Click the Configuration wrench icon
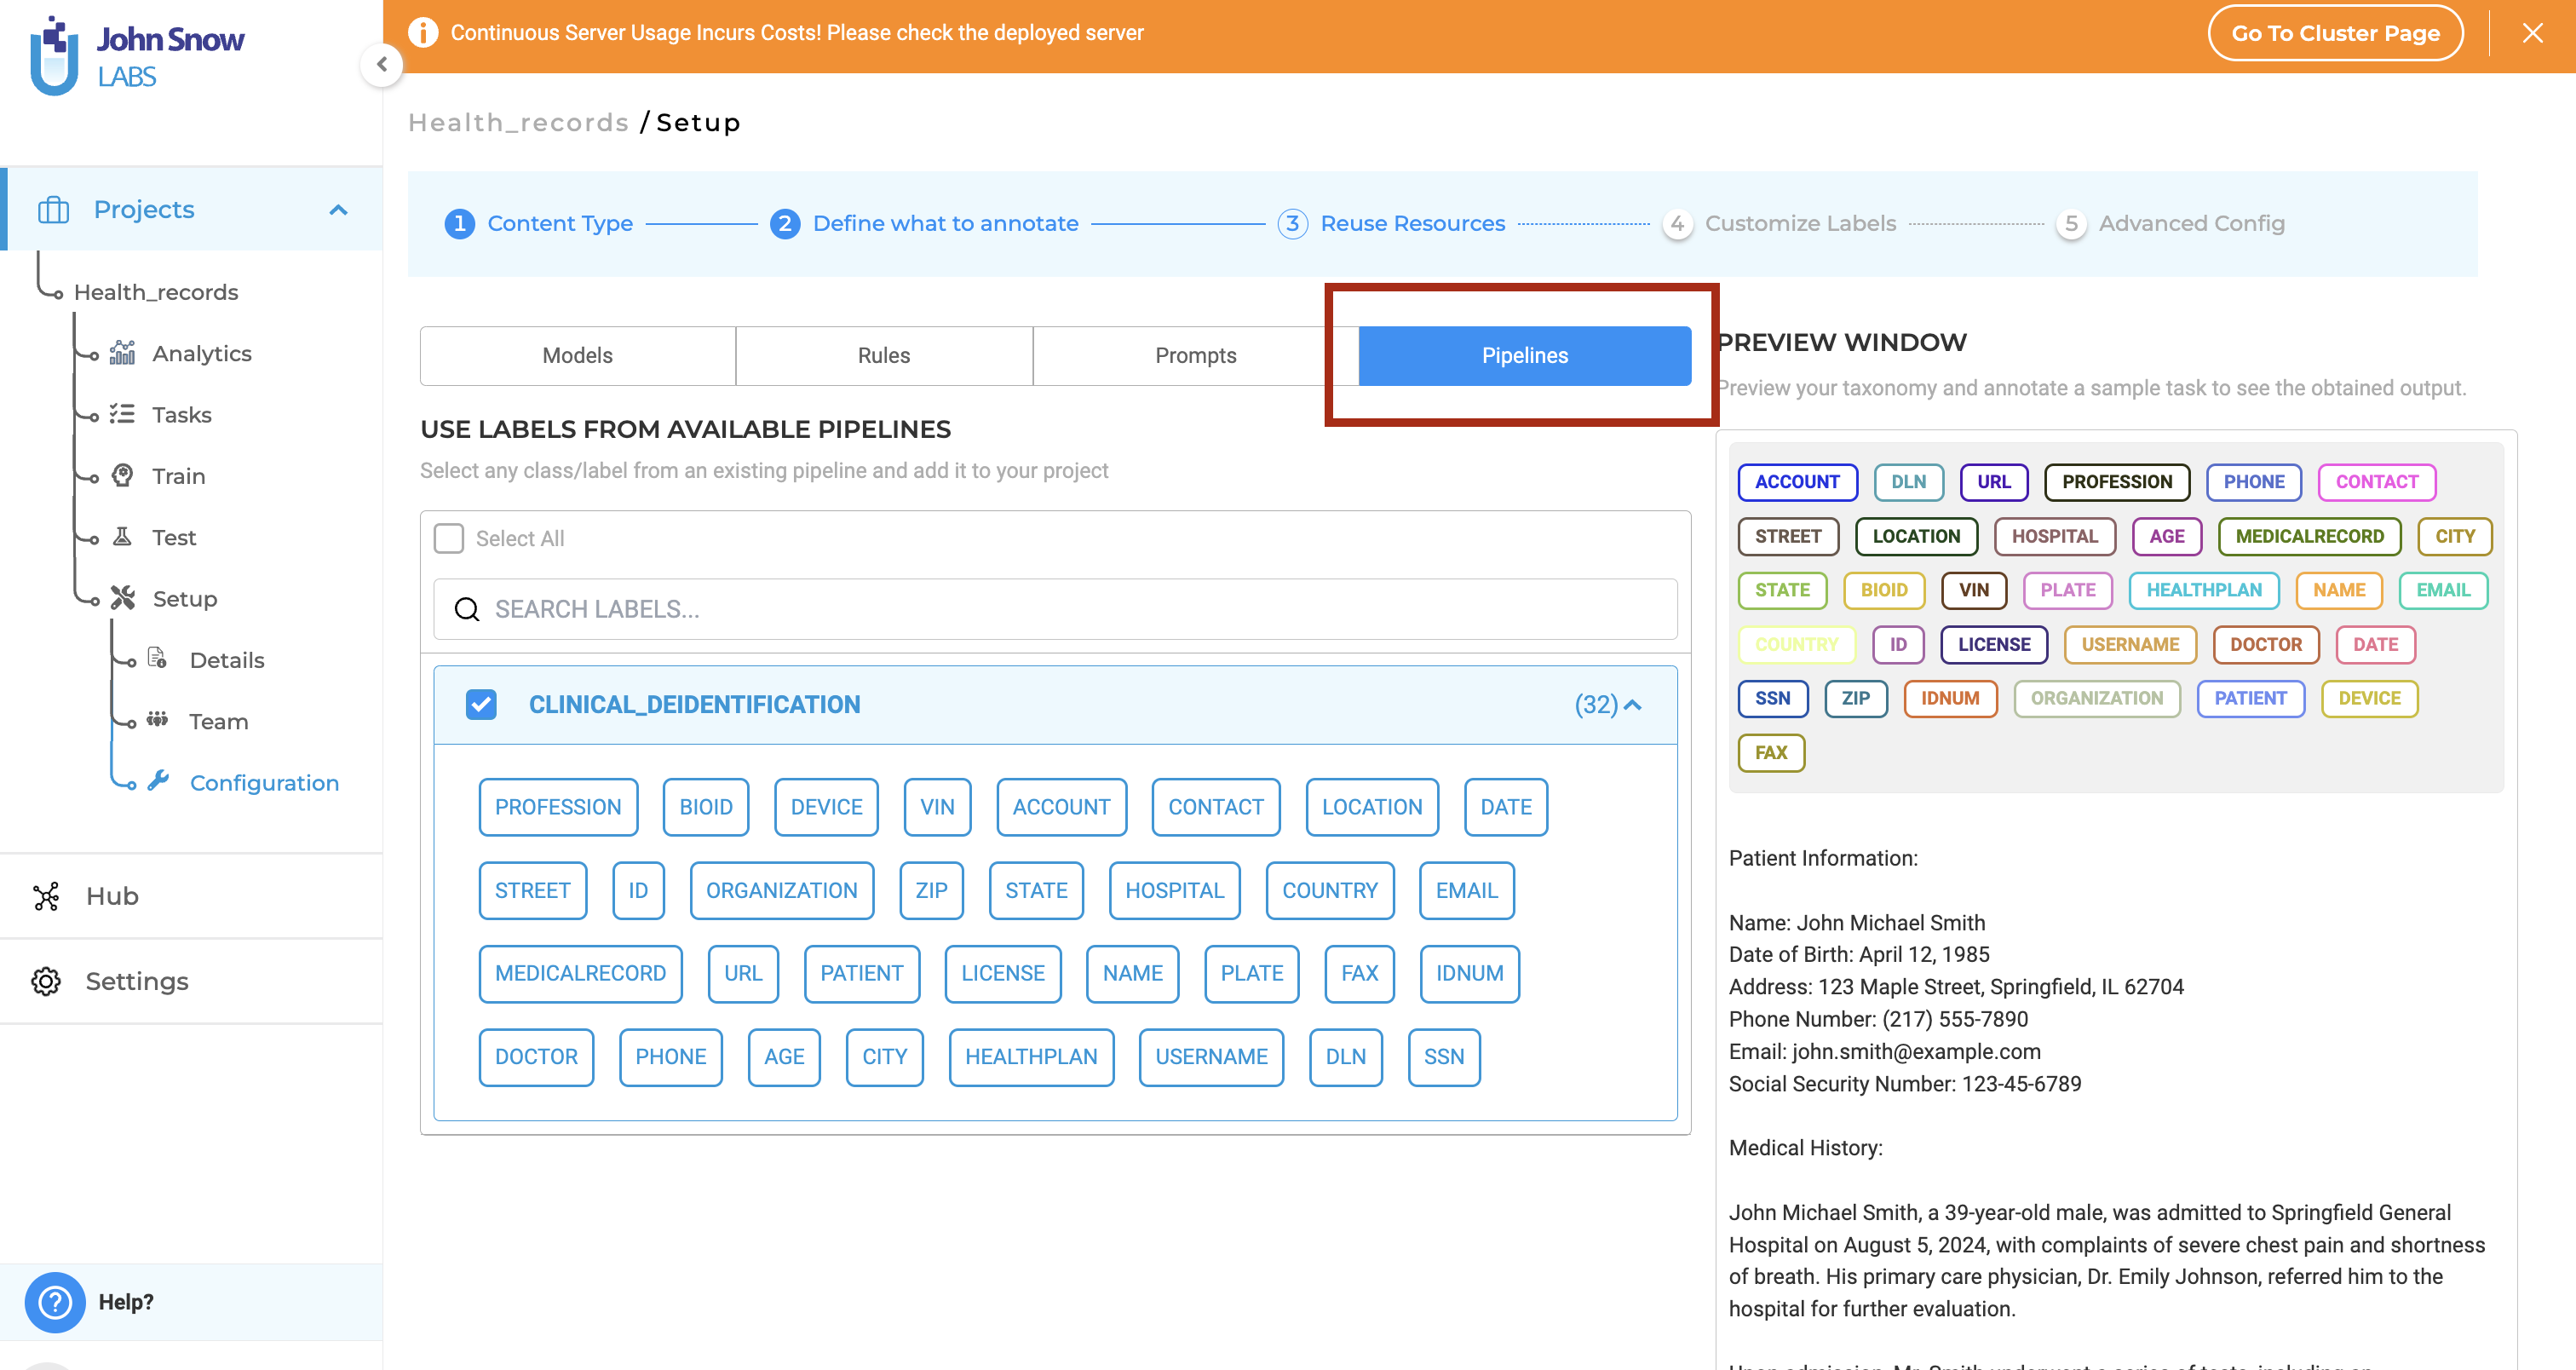Image resolution: width=2576 pixels, height=1370 pixels. tap(158, 780)
